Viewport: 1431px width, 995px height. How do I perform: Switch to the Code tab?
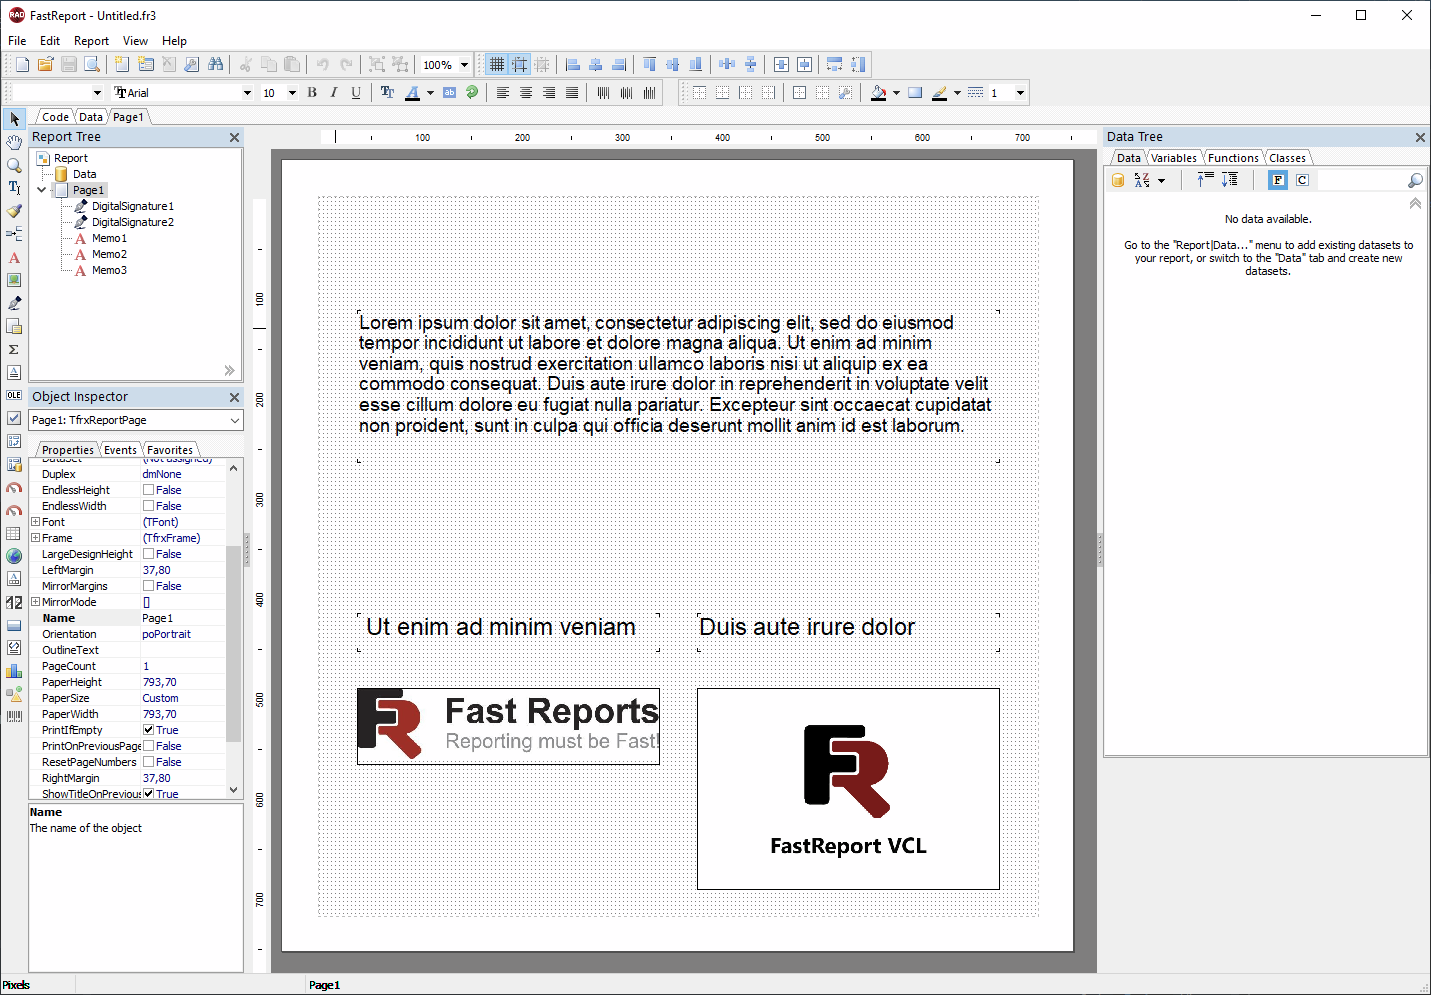tap(54, 117)
